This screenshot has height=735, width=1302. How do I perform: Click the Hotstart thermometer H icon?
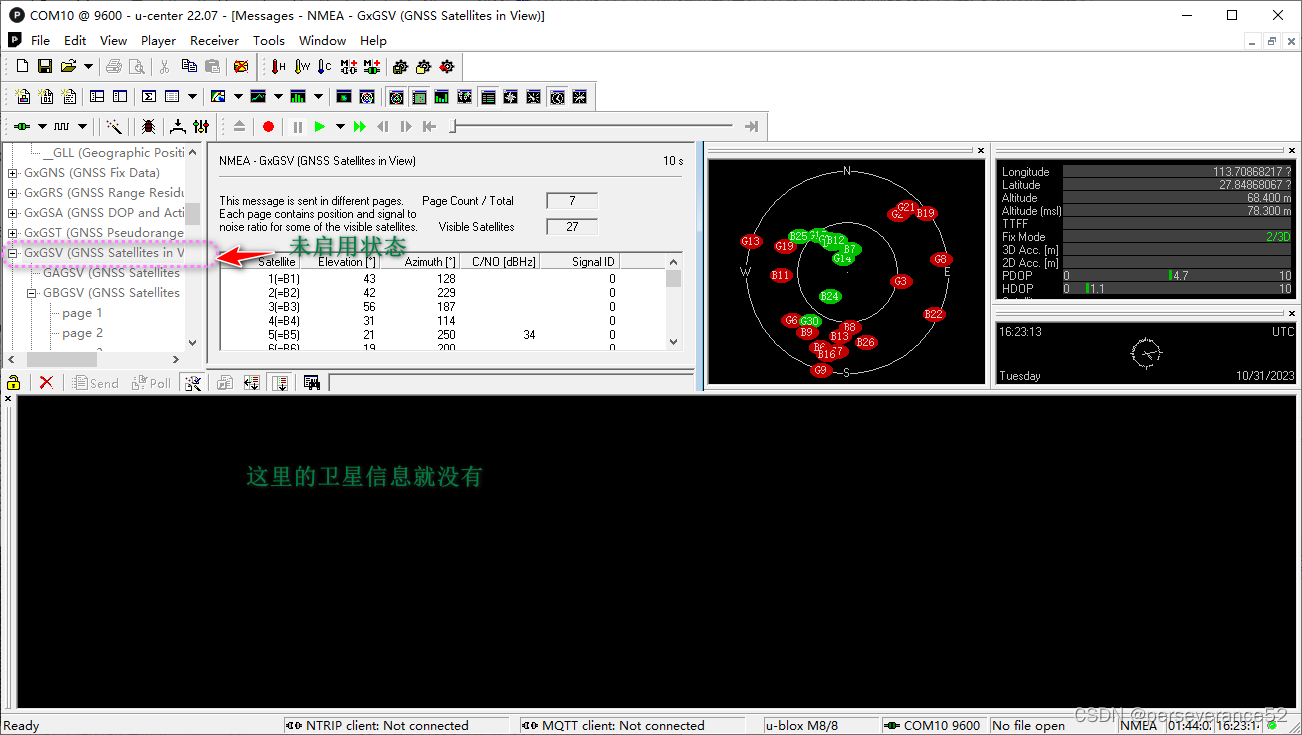(x=278, y=66)
